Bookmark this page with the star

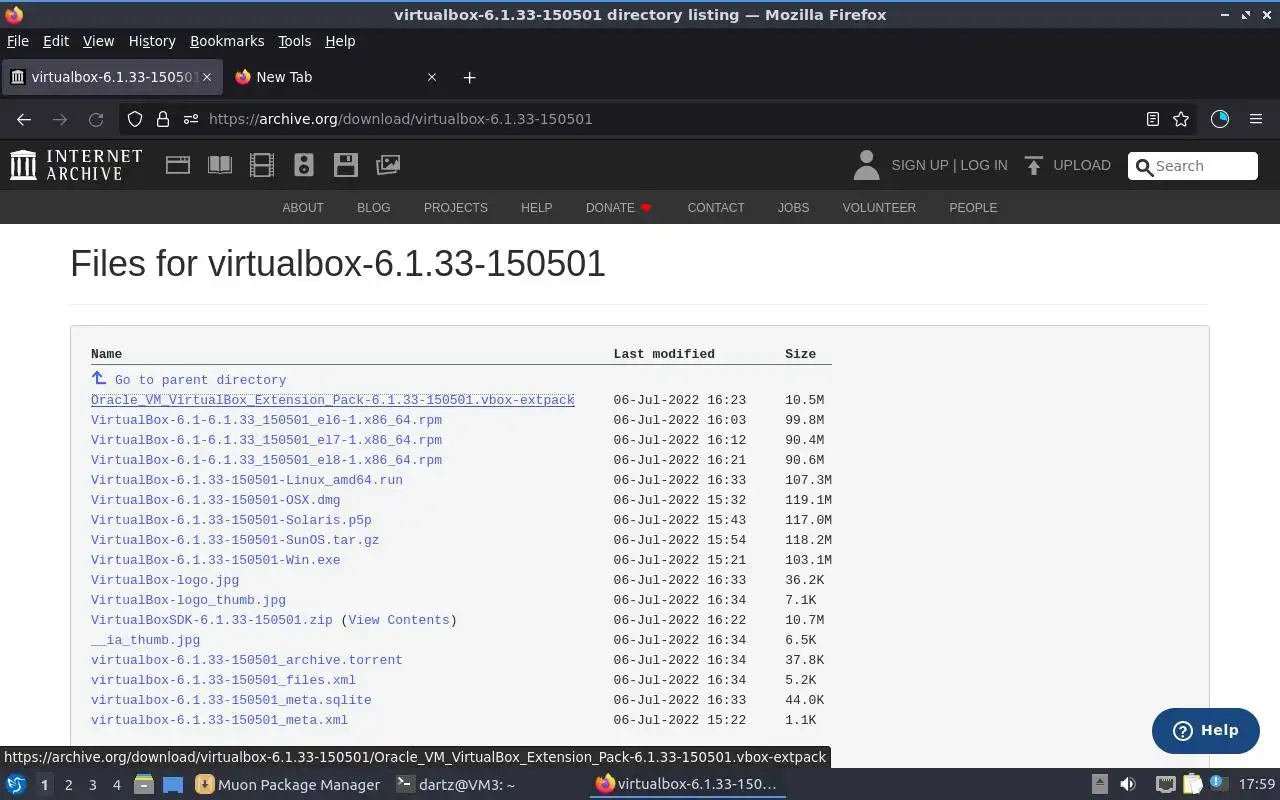point(1181,119)
